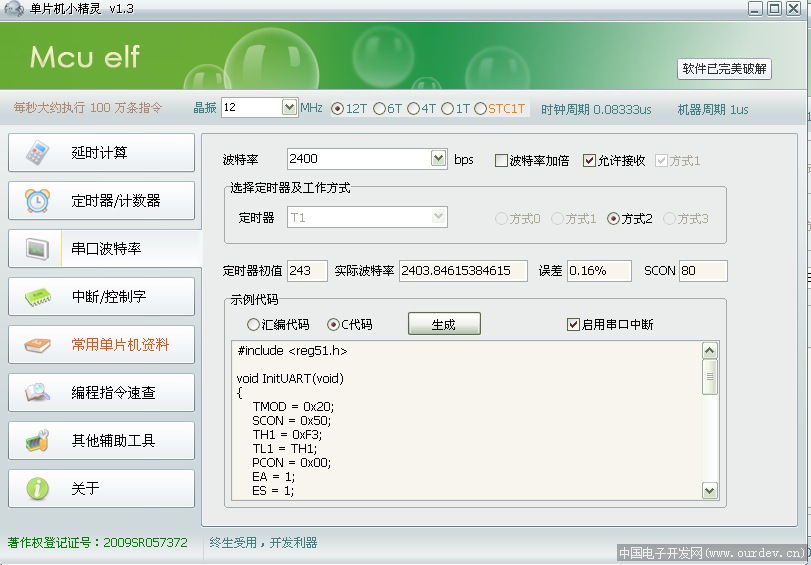The width and height of the screenshot is (811, 565).
Task: Open the 编程指令速查 tab
Action: [x=101, y=392]
